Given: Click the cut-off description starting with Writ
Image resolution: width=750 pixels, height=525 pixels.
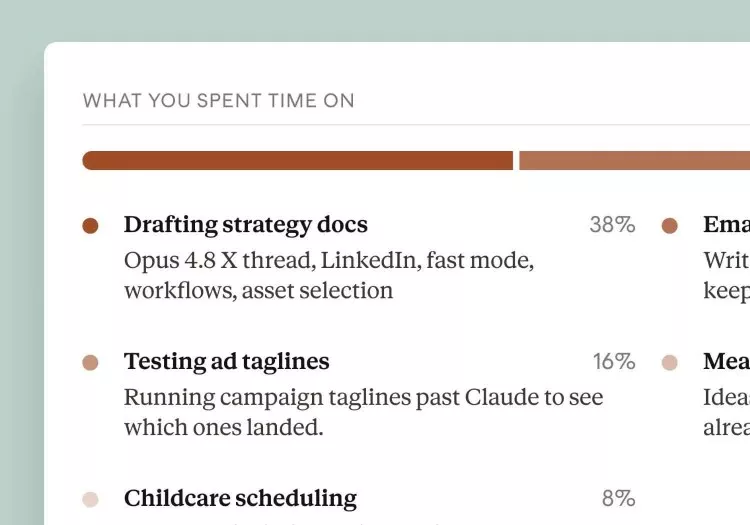Looking at the screenshot, I should [727, 275].
